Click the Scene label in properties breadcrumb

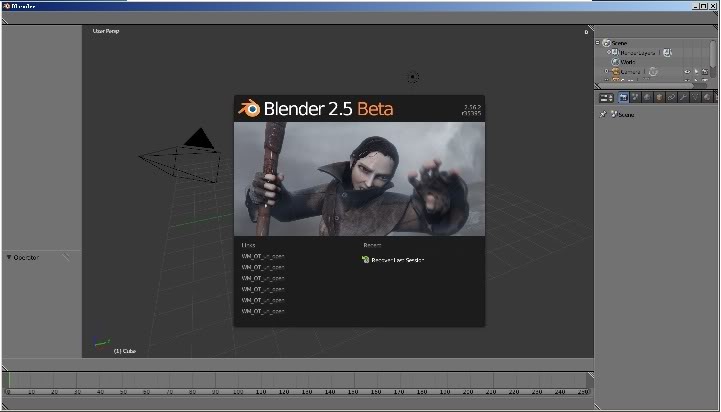[x=626, y=115]
